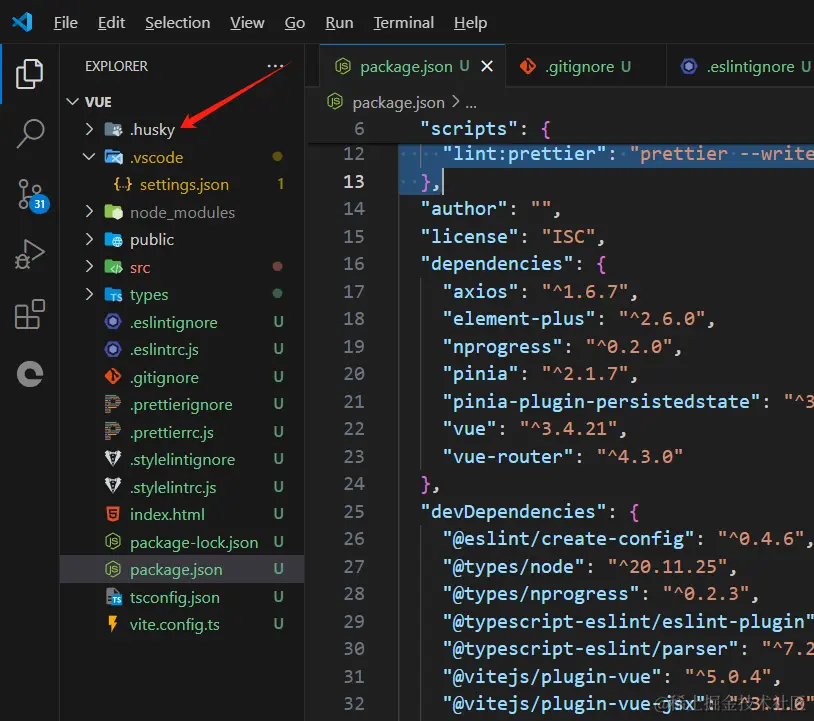Click the breadcrumb ellipsis after package.json
The height and width of the screenshot is (721, 814).
point(470,103)
